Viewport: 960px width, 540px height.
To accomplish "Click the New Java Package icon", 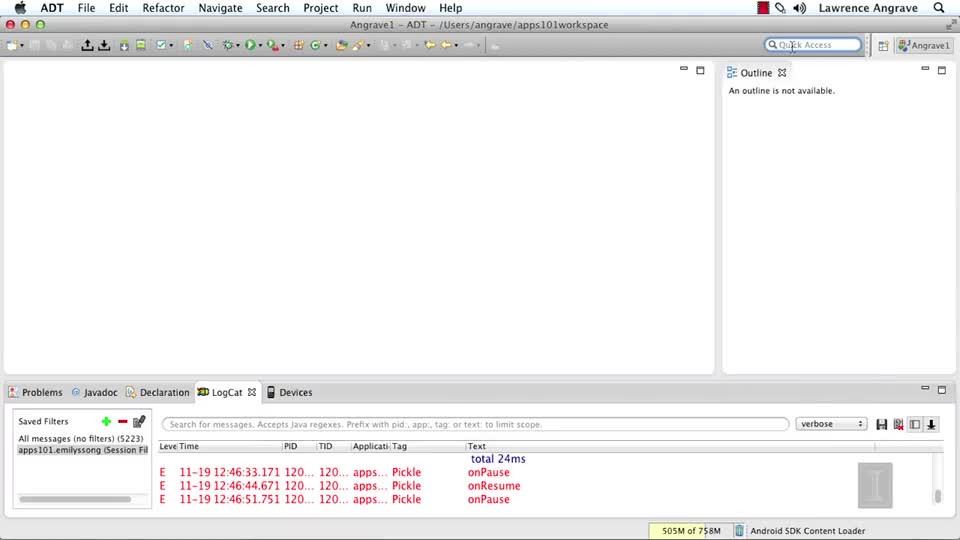I will [298, 45].
